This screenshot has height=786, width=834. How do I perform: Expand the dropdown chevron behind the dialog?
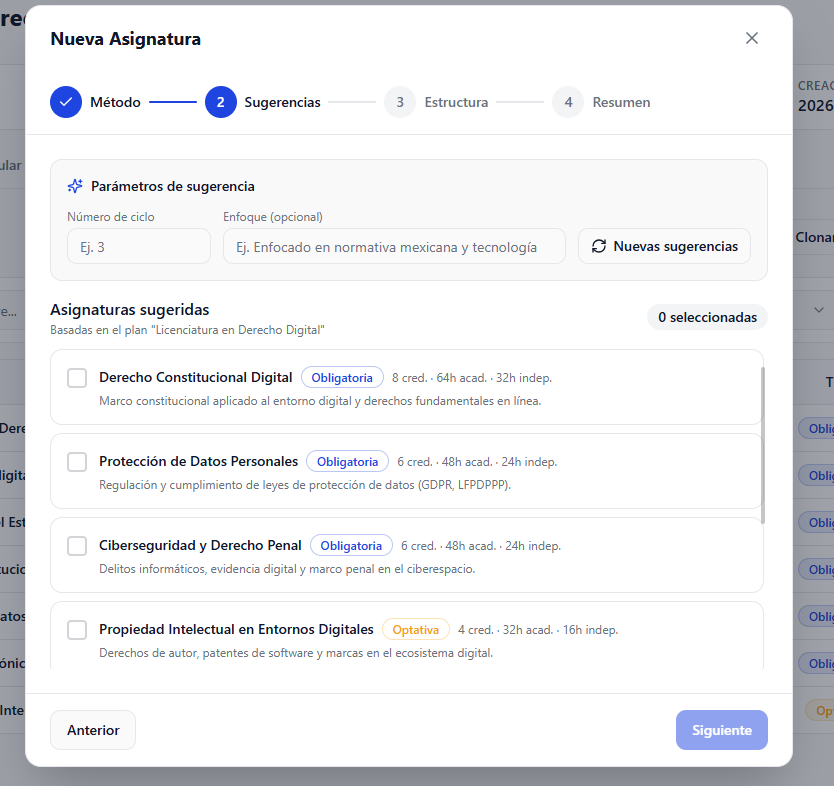coord(819,310)
